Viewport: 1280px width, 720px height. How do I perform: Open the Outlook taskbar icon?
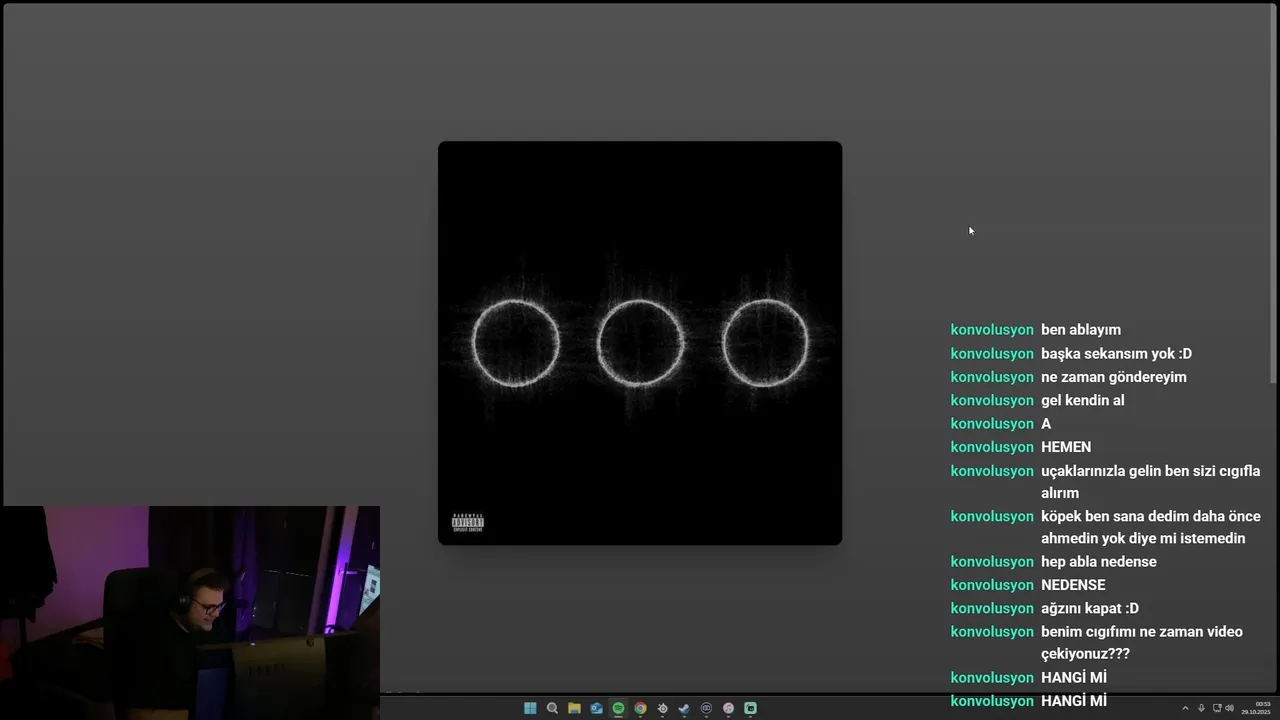tap(596, 708)
